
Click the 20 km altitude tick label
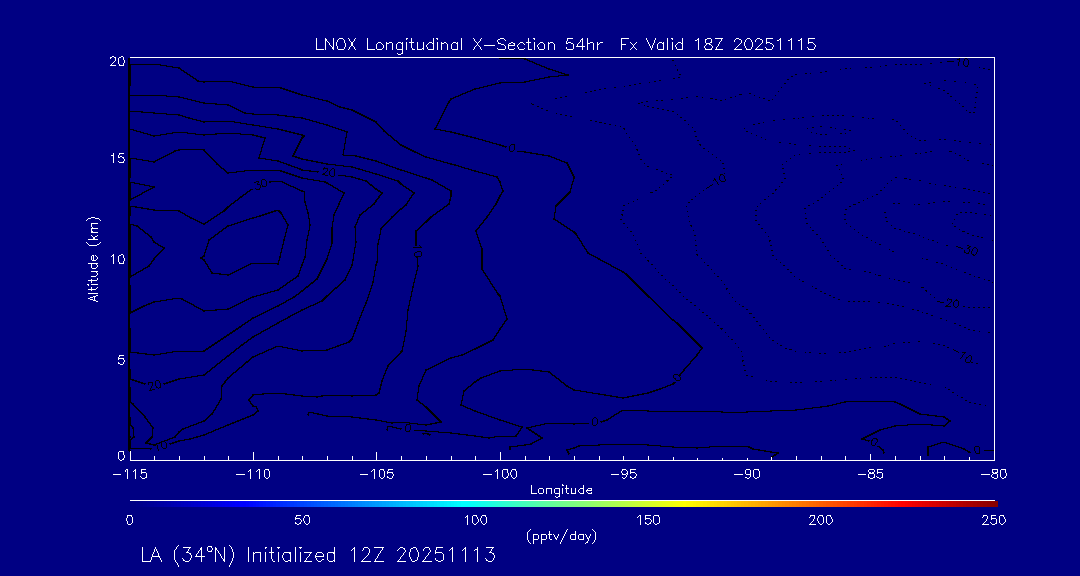coord(116,62)
